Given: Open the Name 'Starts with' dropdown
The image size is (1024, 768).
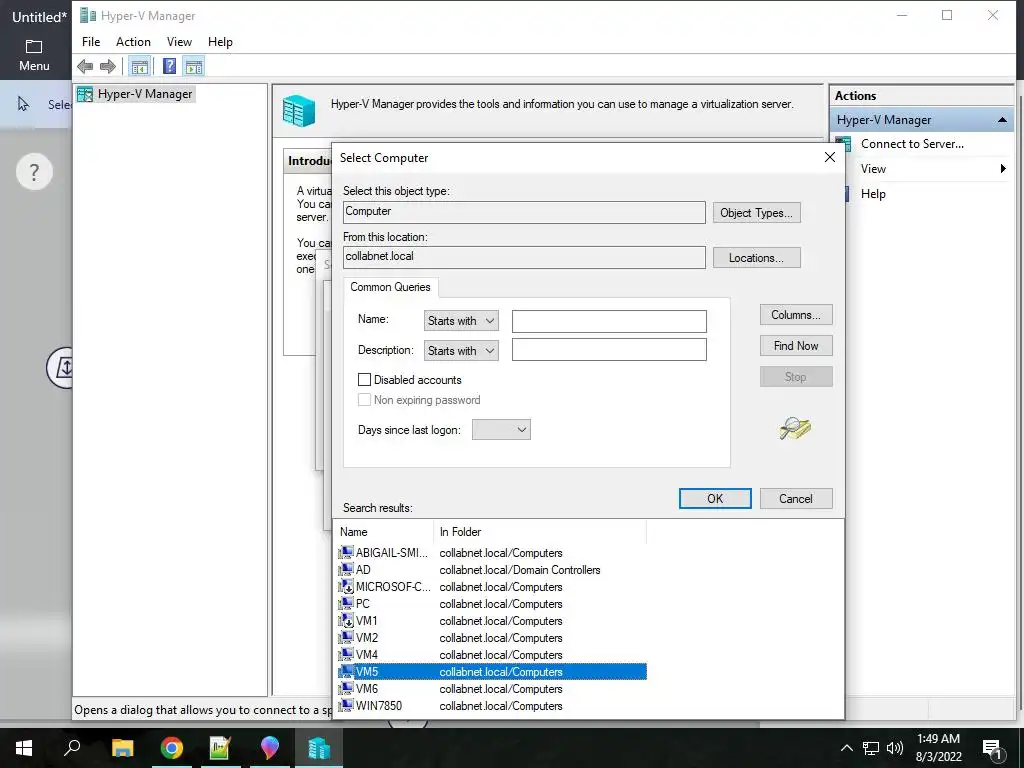Looking at the screenshot, I should [x=461, y=321].
